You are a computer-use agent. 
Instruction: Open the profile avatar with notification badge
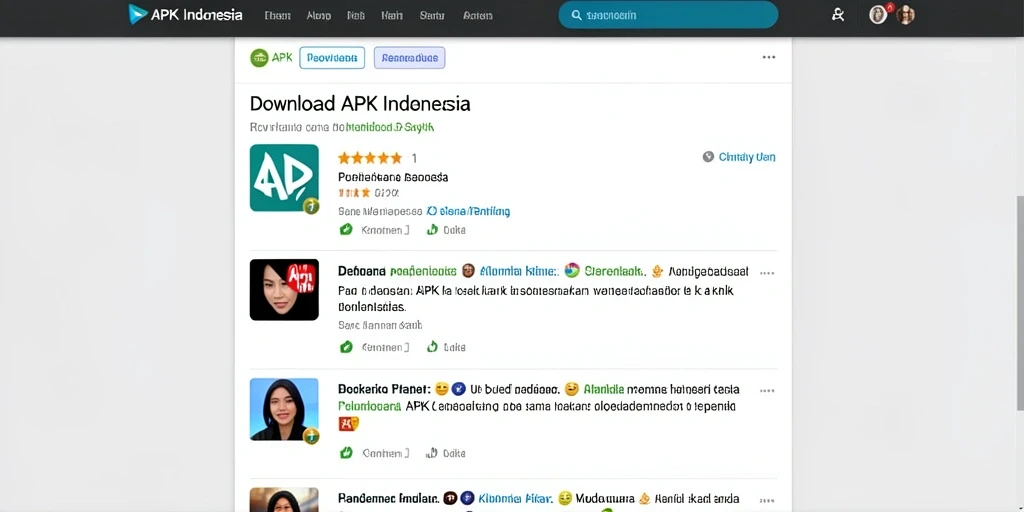(878, 14)
